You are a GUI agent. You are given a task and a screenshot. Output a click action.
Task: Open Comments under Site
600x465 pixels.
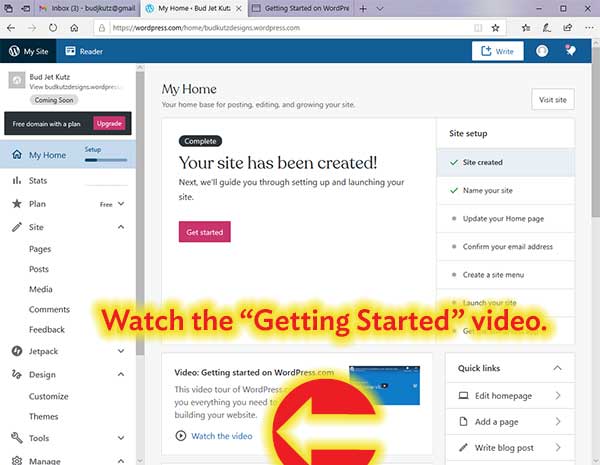click(49, 309)
